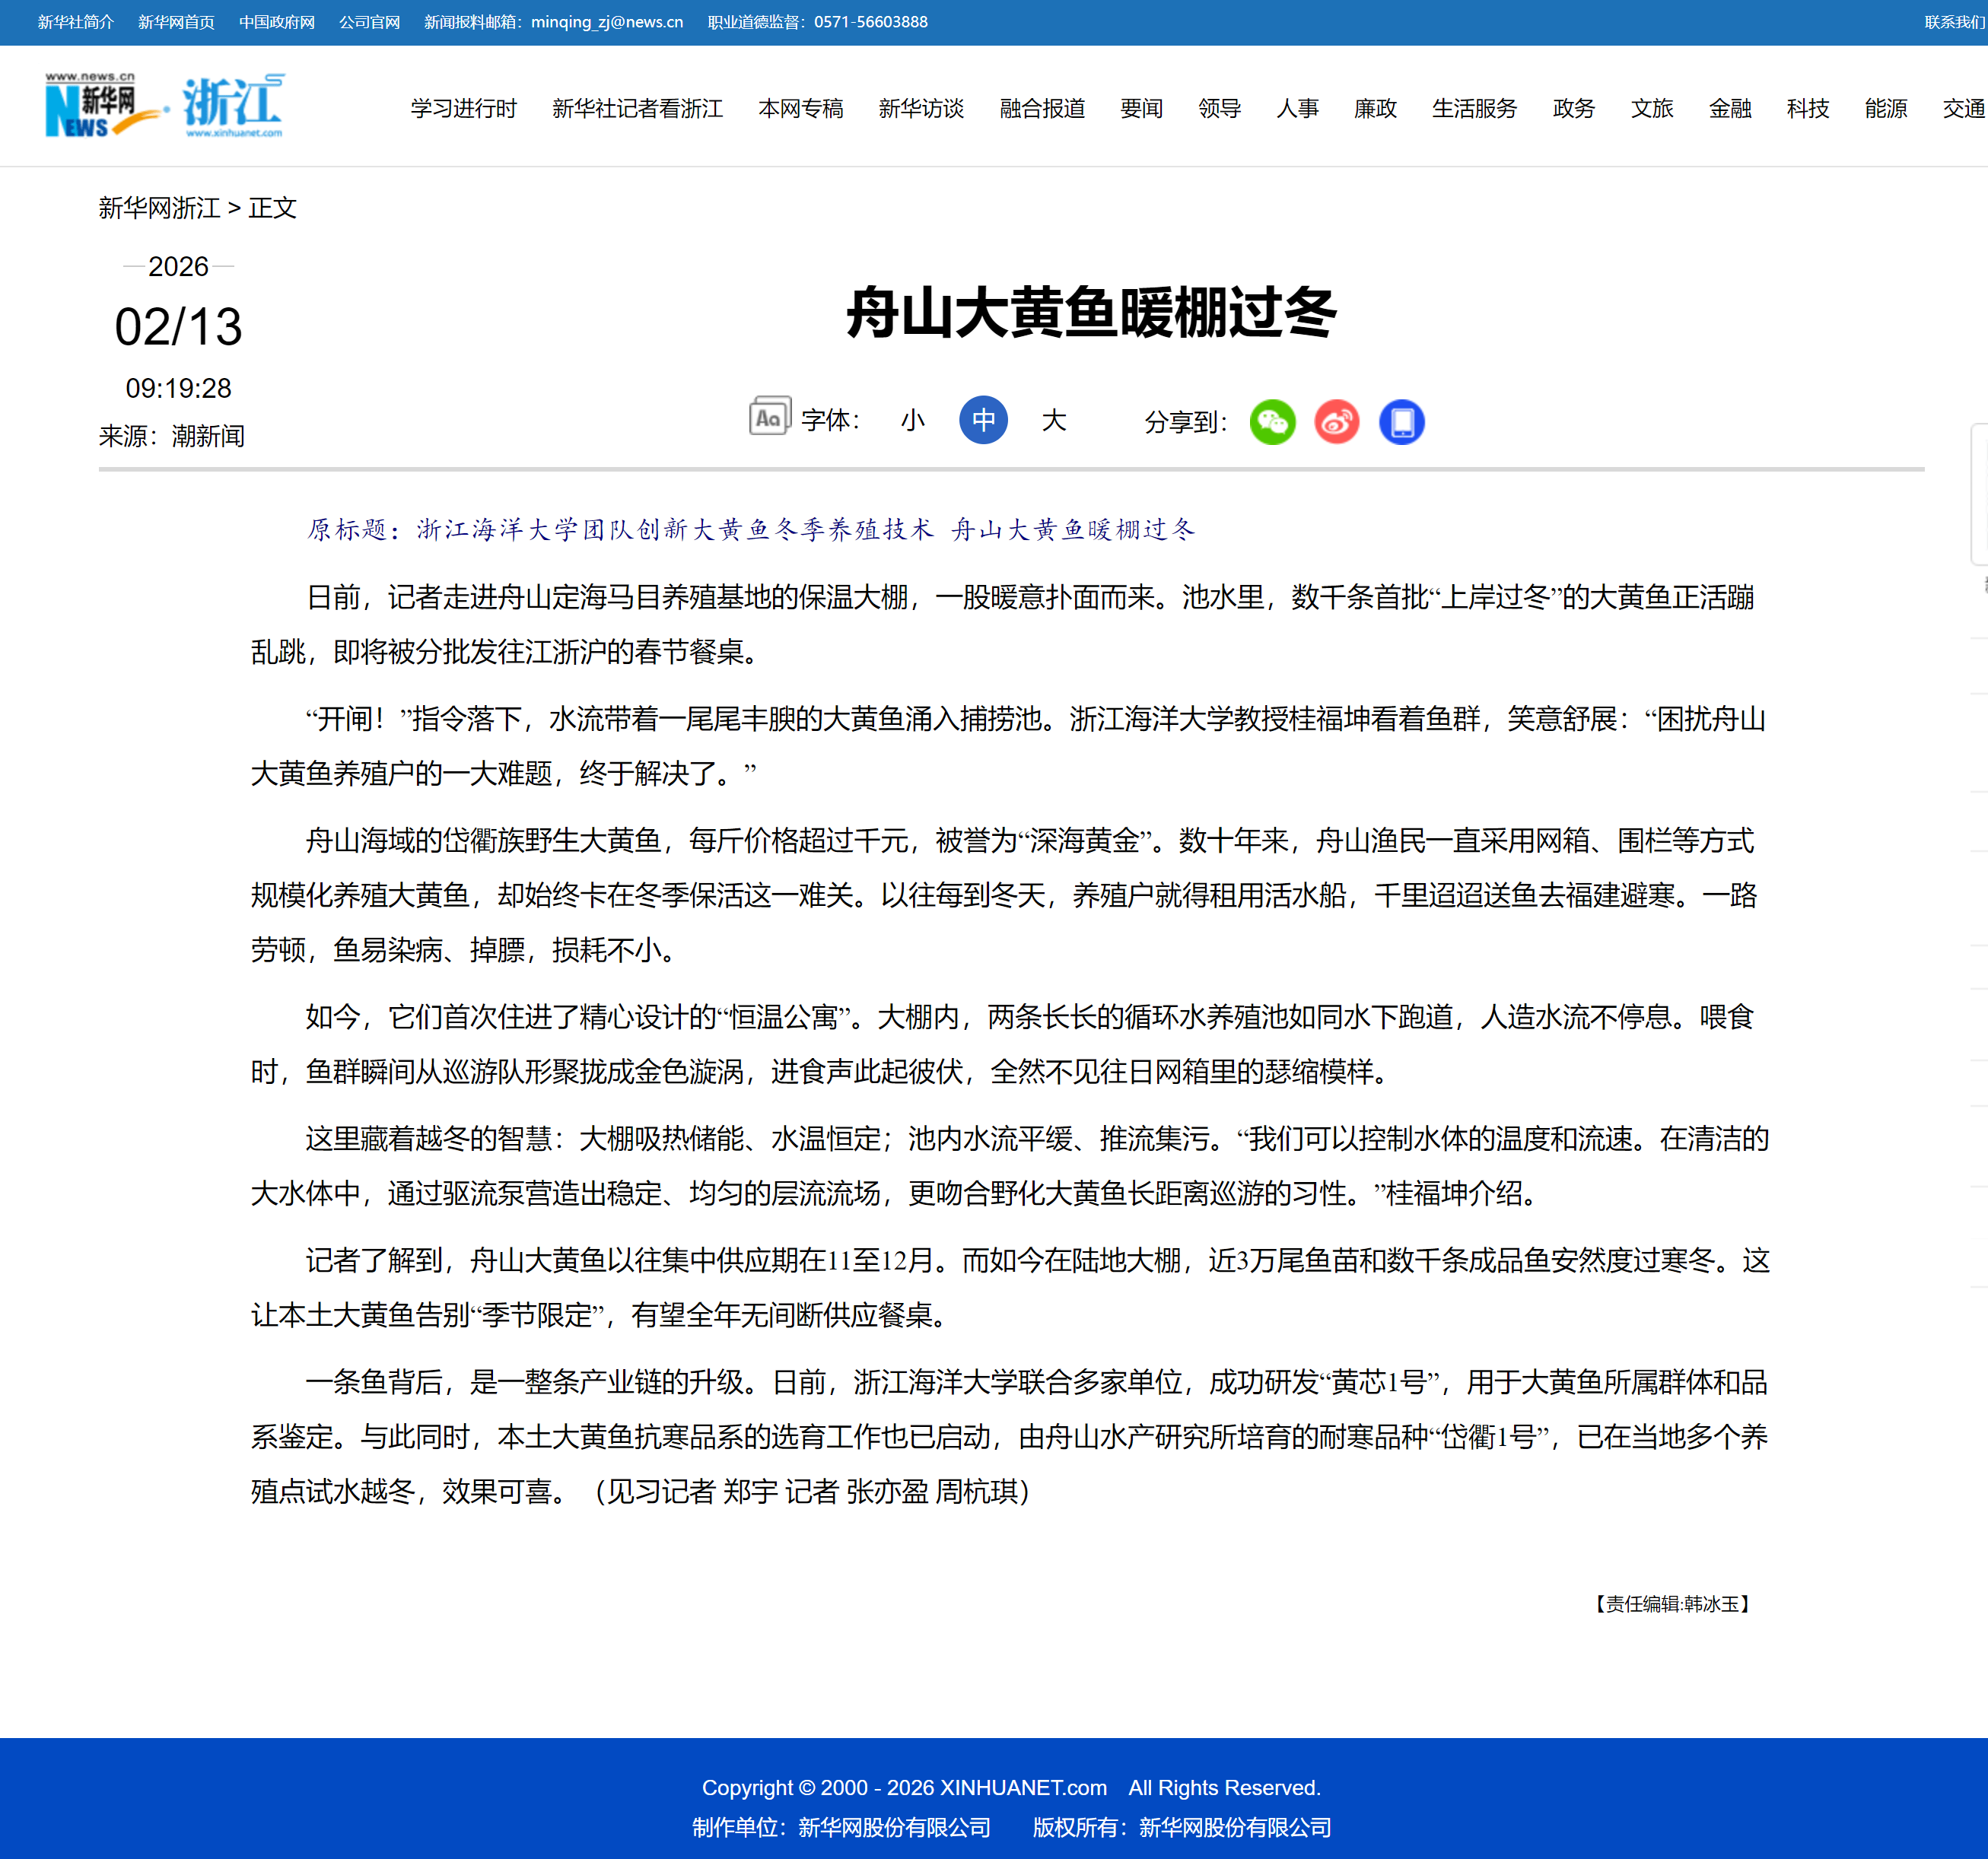This screenshot has width=1988, height=1859.
Task: Go to 政务 section
Action: pos(1573,108)
